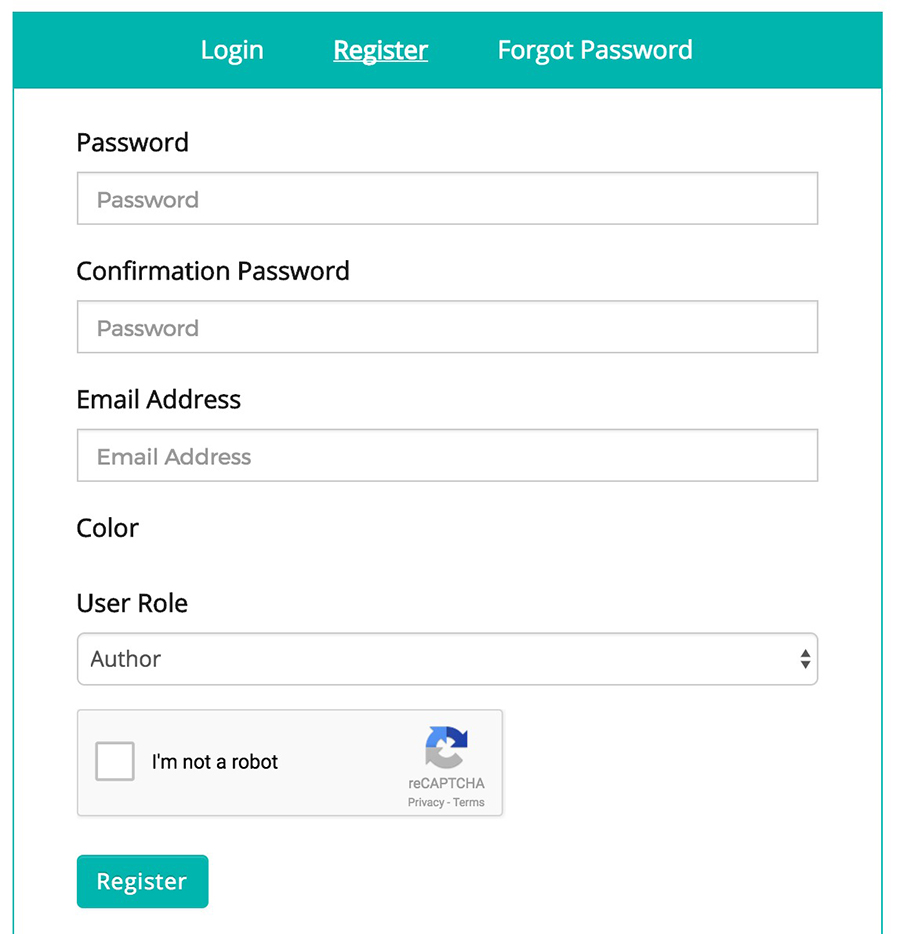This screenshot has width=900, height=934.
Task: Click the Email Address field label
Action: pyautogui.click(x=158, y=399)
